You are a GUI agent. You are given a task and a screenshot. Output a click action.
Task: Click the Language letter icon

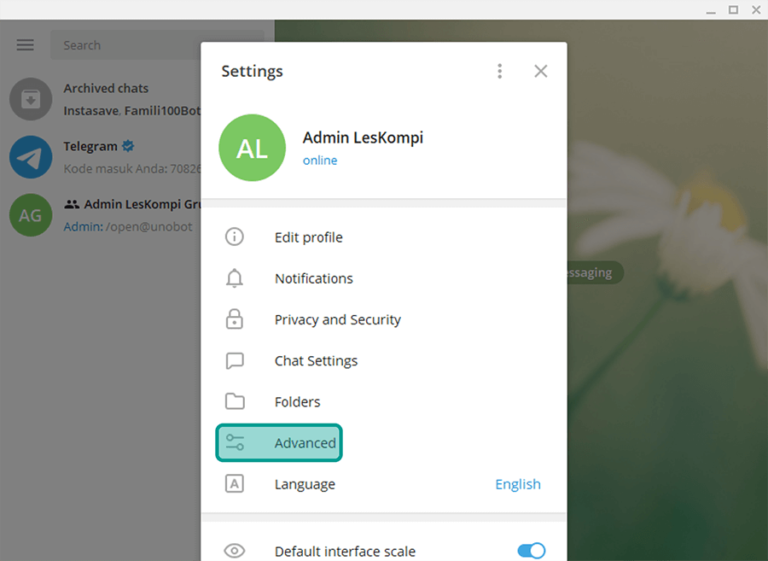(235, 484)
